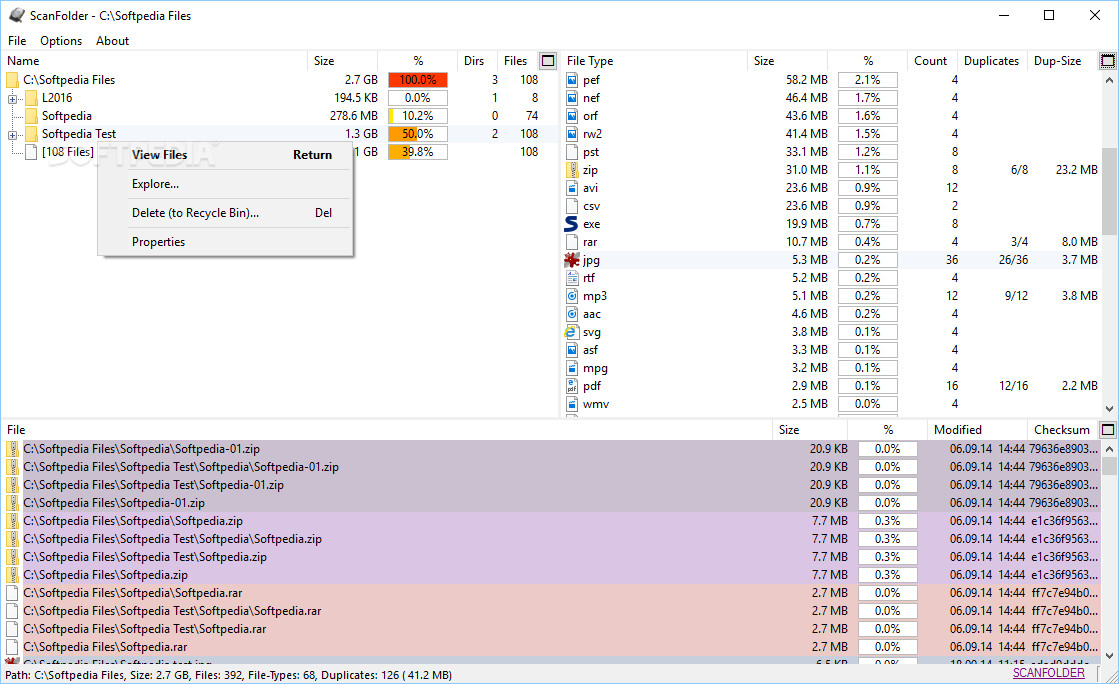Toggle the file type panel maximize icon
The height and width of the screenshot is (684, 1119).
[x=1108, y=61]
